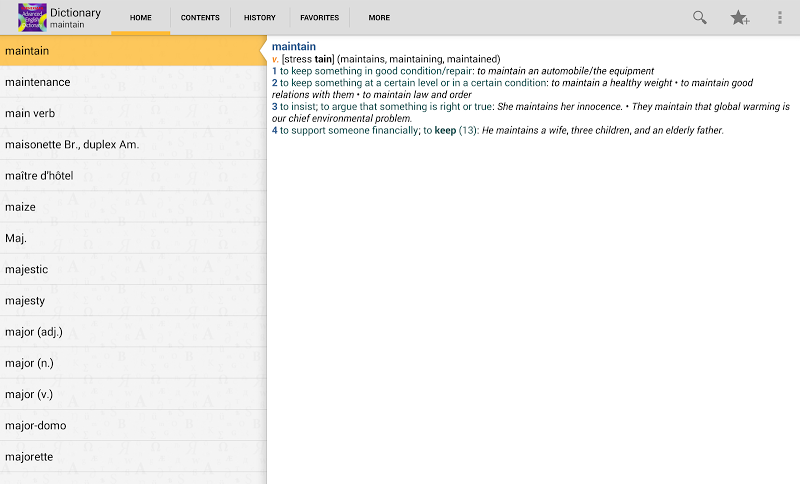Image resolution: width=800 pixels, height=484 pixels.
Task: Open the 'major (adj.)' entry
Action: coord(133,332)
